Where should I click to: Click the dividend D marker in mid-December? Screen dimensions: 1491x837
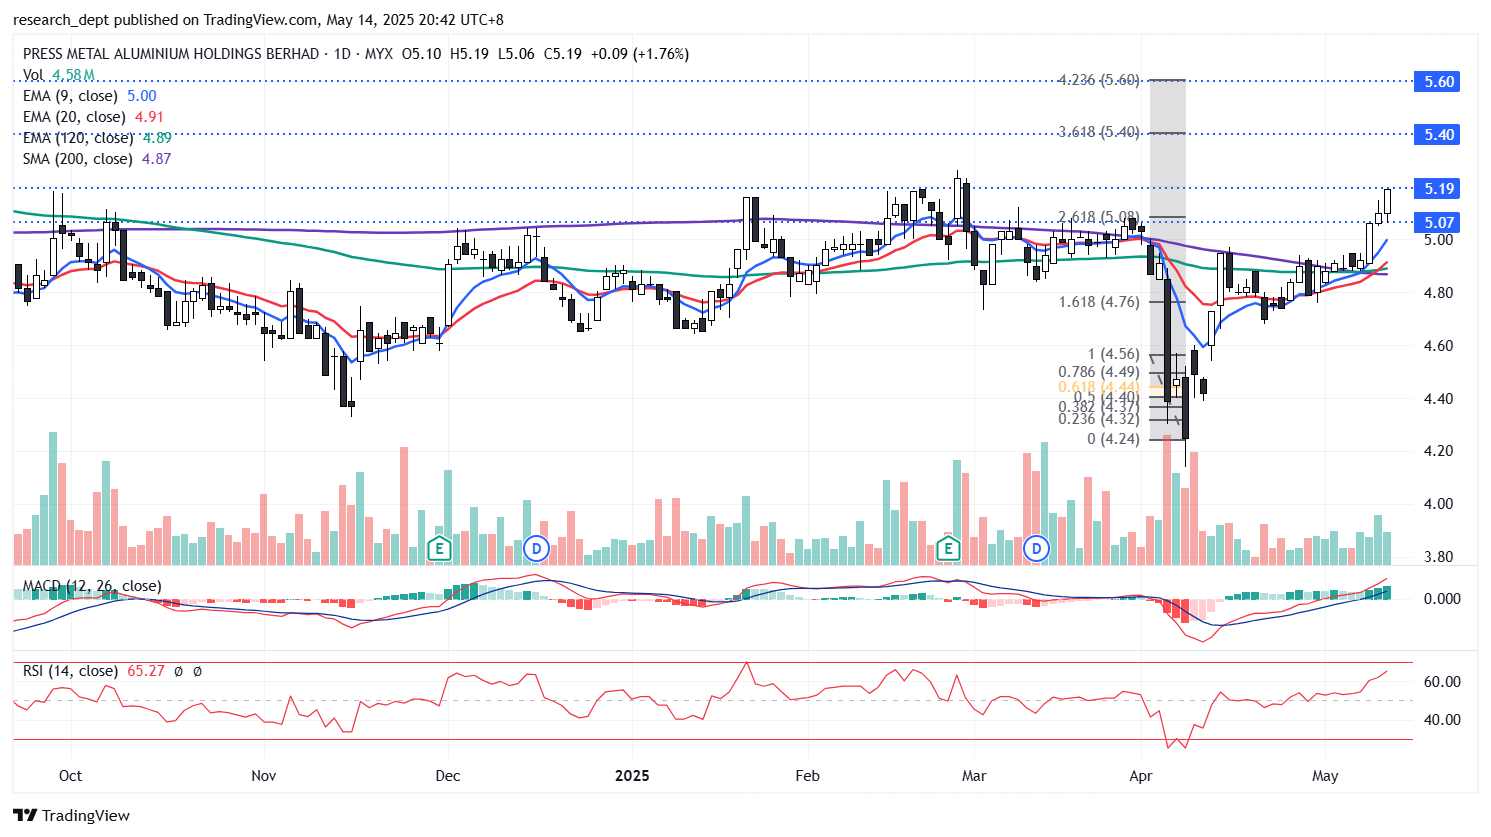click(x=537, y=548)
